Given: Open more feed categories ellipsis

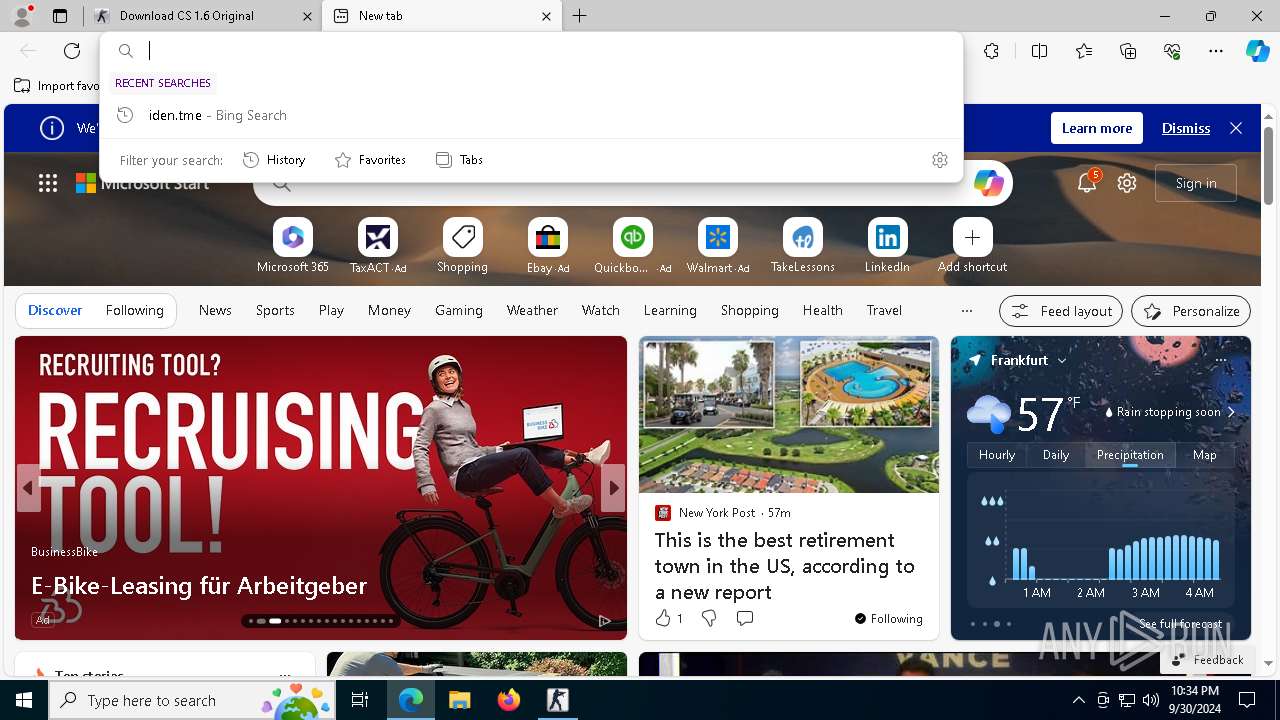Looking at the screenshot, I should pyautogui.click(x=966, y=311).
